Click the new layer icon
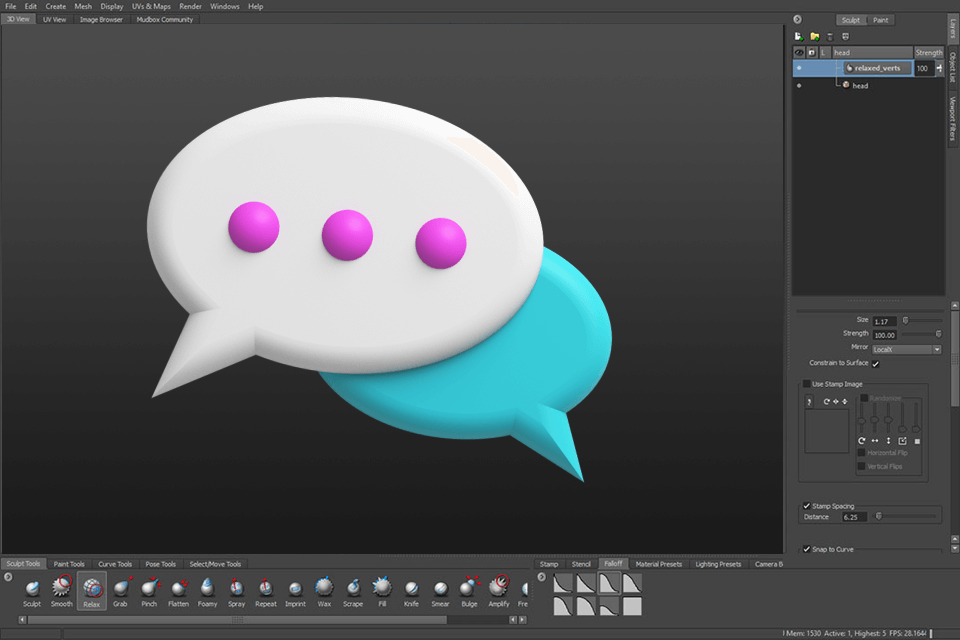960x640 pixels. (799, 36)
